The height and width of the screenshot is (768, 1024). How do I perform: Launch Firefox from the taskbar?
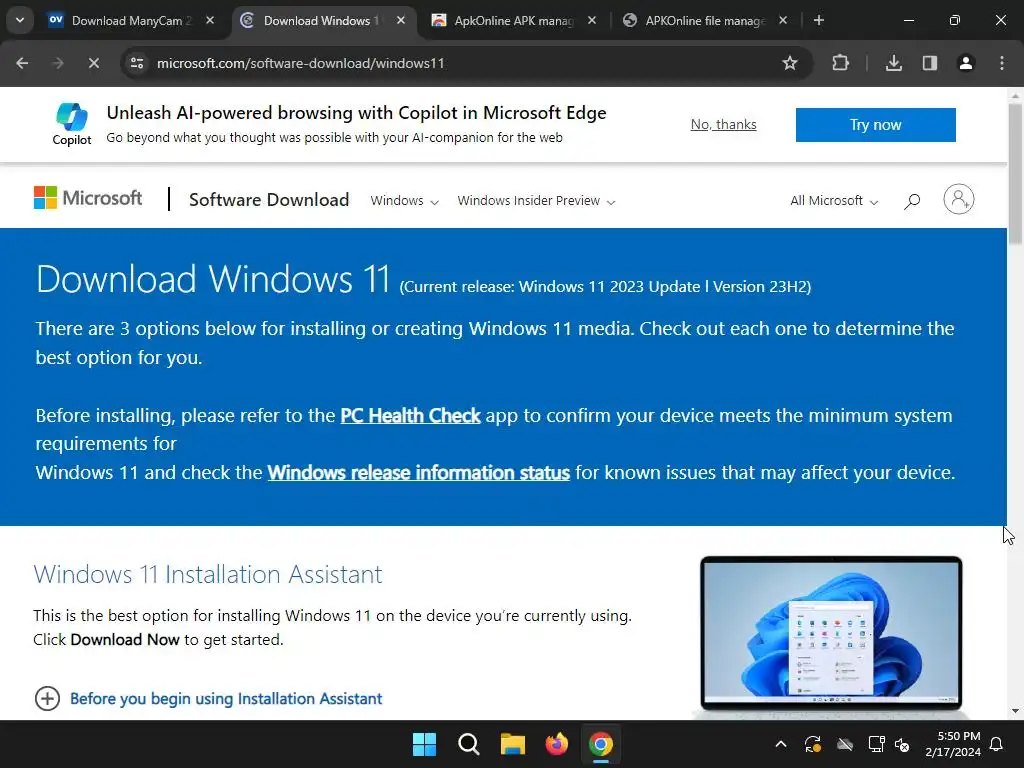point(557,744)
